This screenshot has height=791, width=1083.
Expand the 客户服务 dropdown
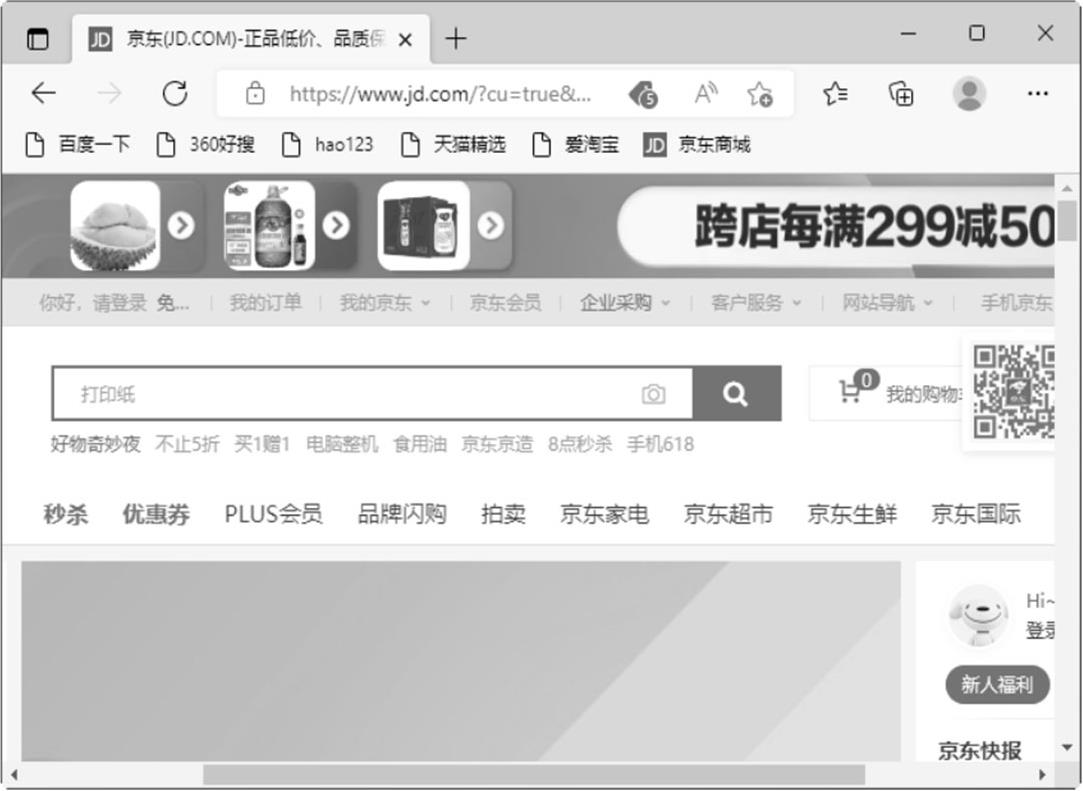pyautogui.click(x=756, y=303)
